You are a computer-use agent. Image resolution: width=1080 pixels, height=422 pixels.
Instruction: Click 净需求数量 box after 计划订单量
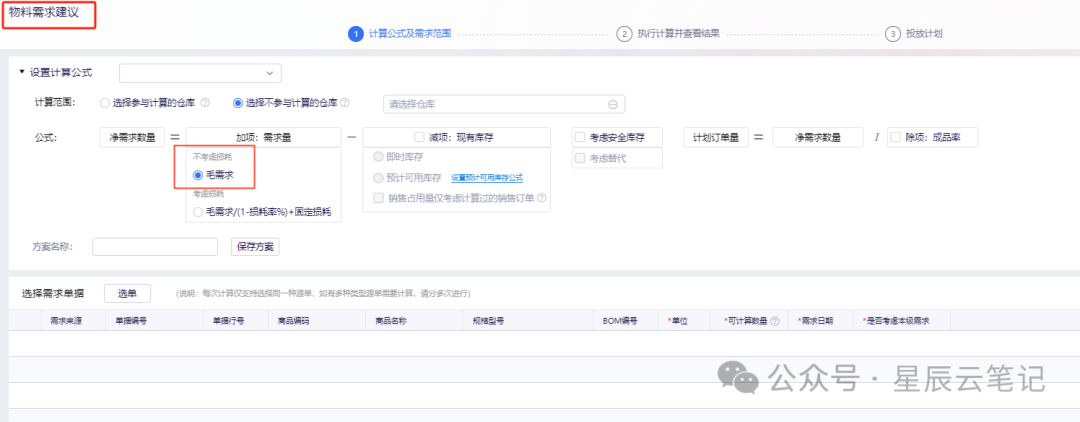tap(818, 137)
